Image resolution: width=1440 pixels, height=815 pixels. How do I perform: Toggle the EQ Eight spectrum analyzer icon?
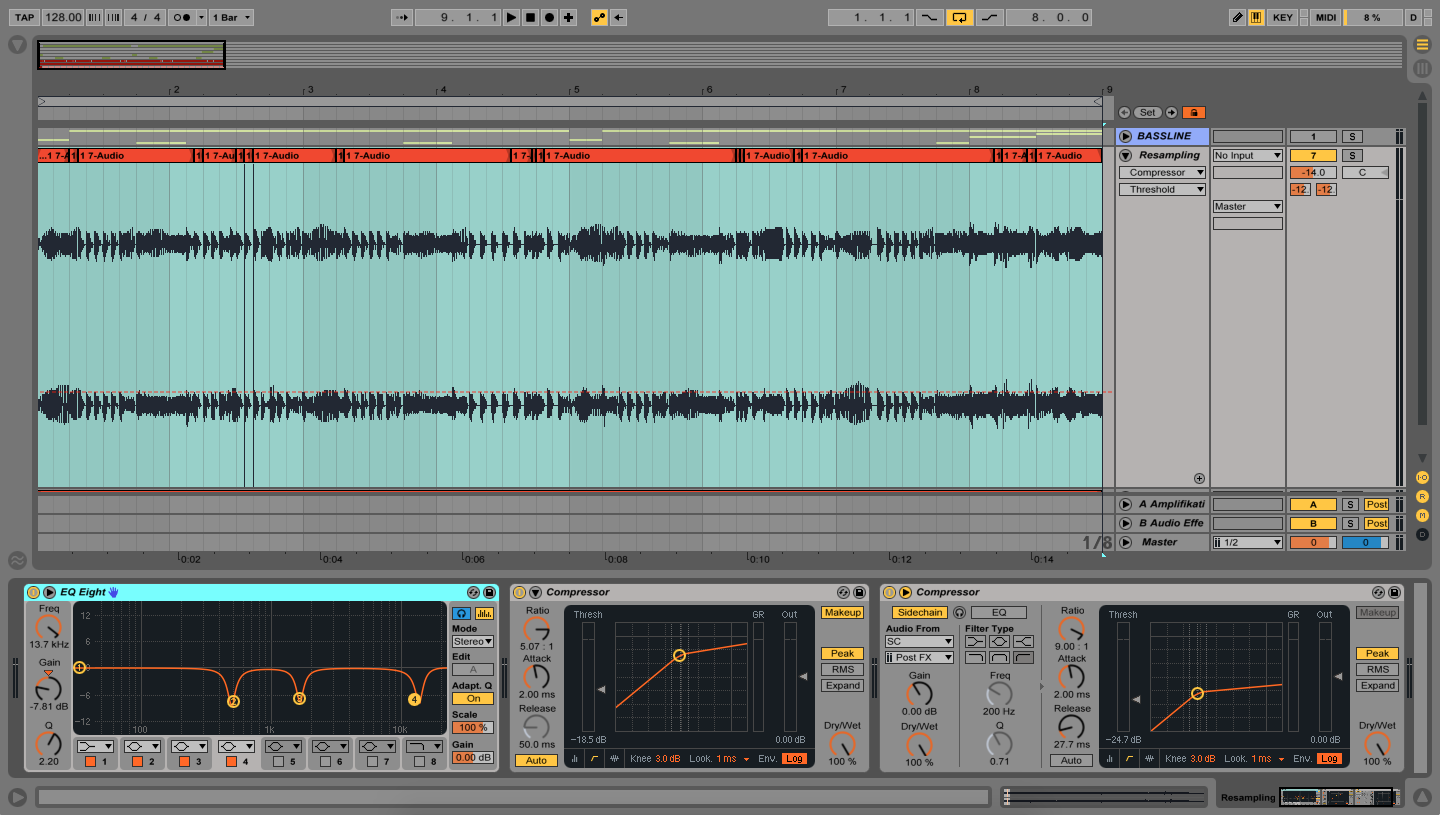pos(484,613)
